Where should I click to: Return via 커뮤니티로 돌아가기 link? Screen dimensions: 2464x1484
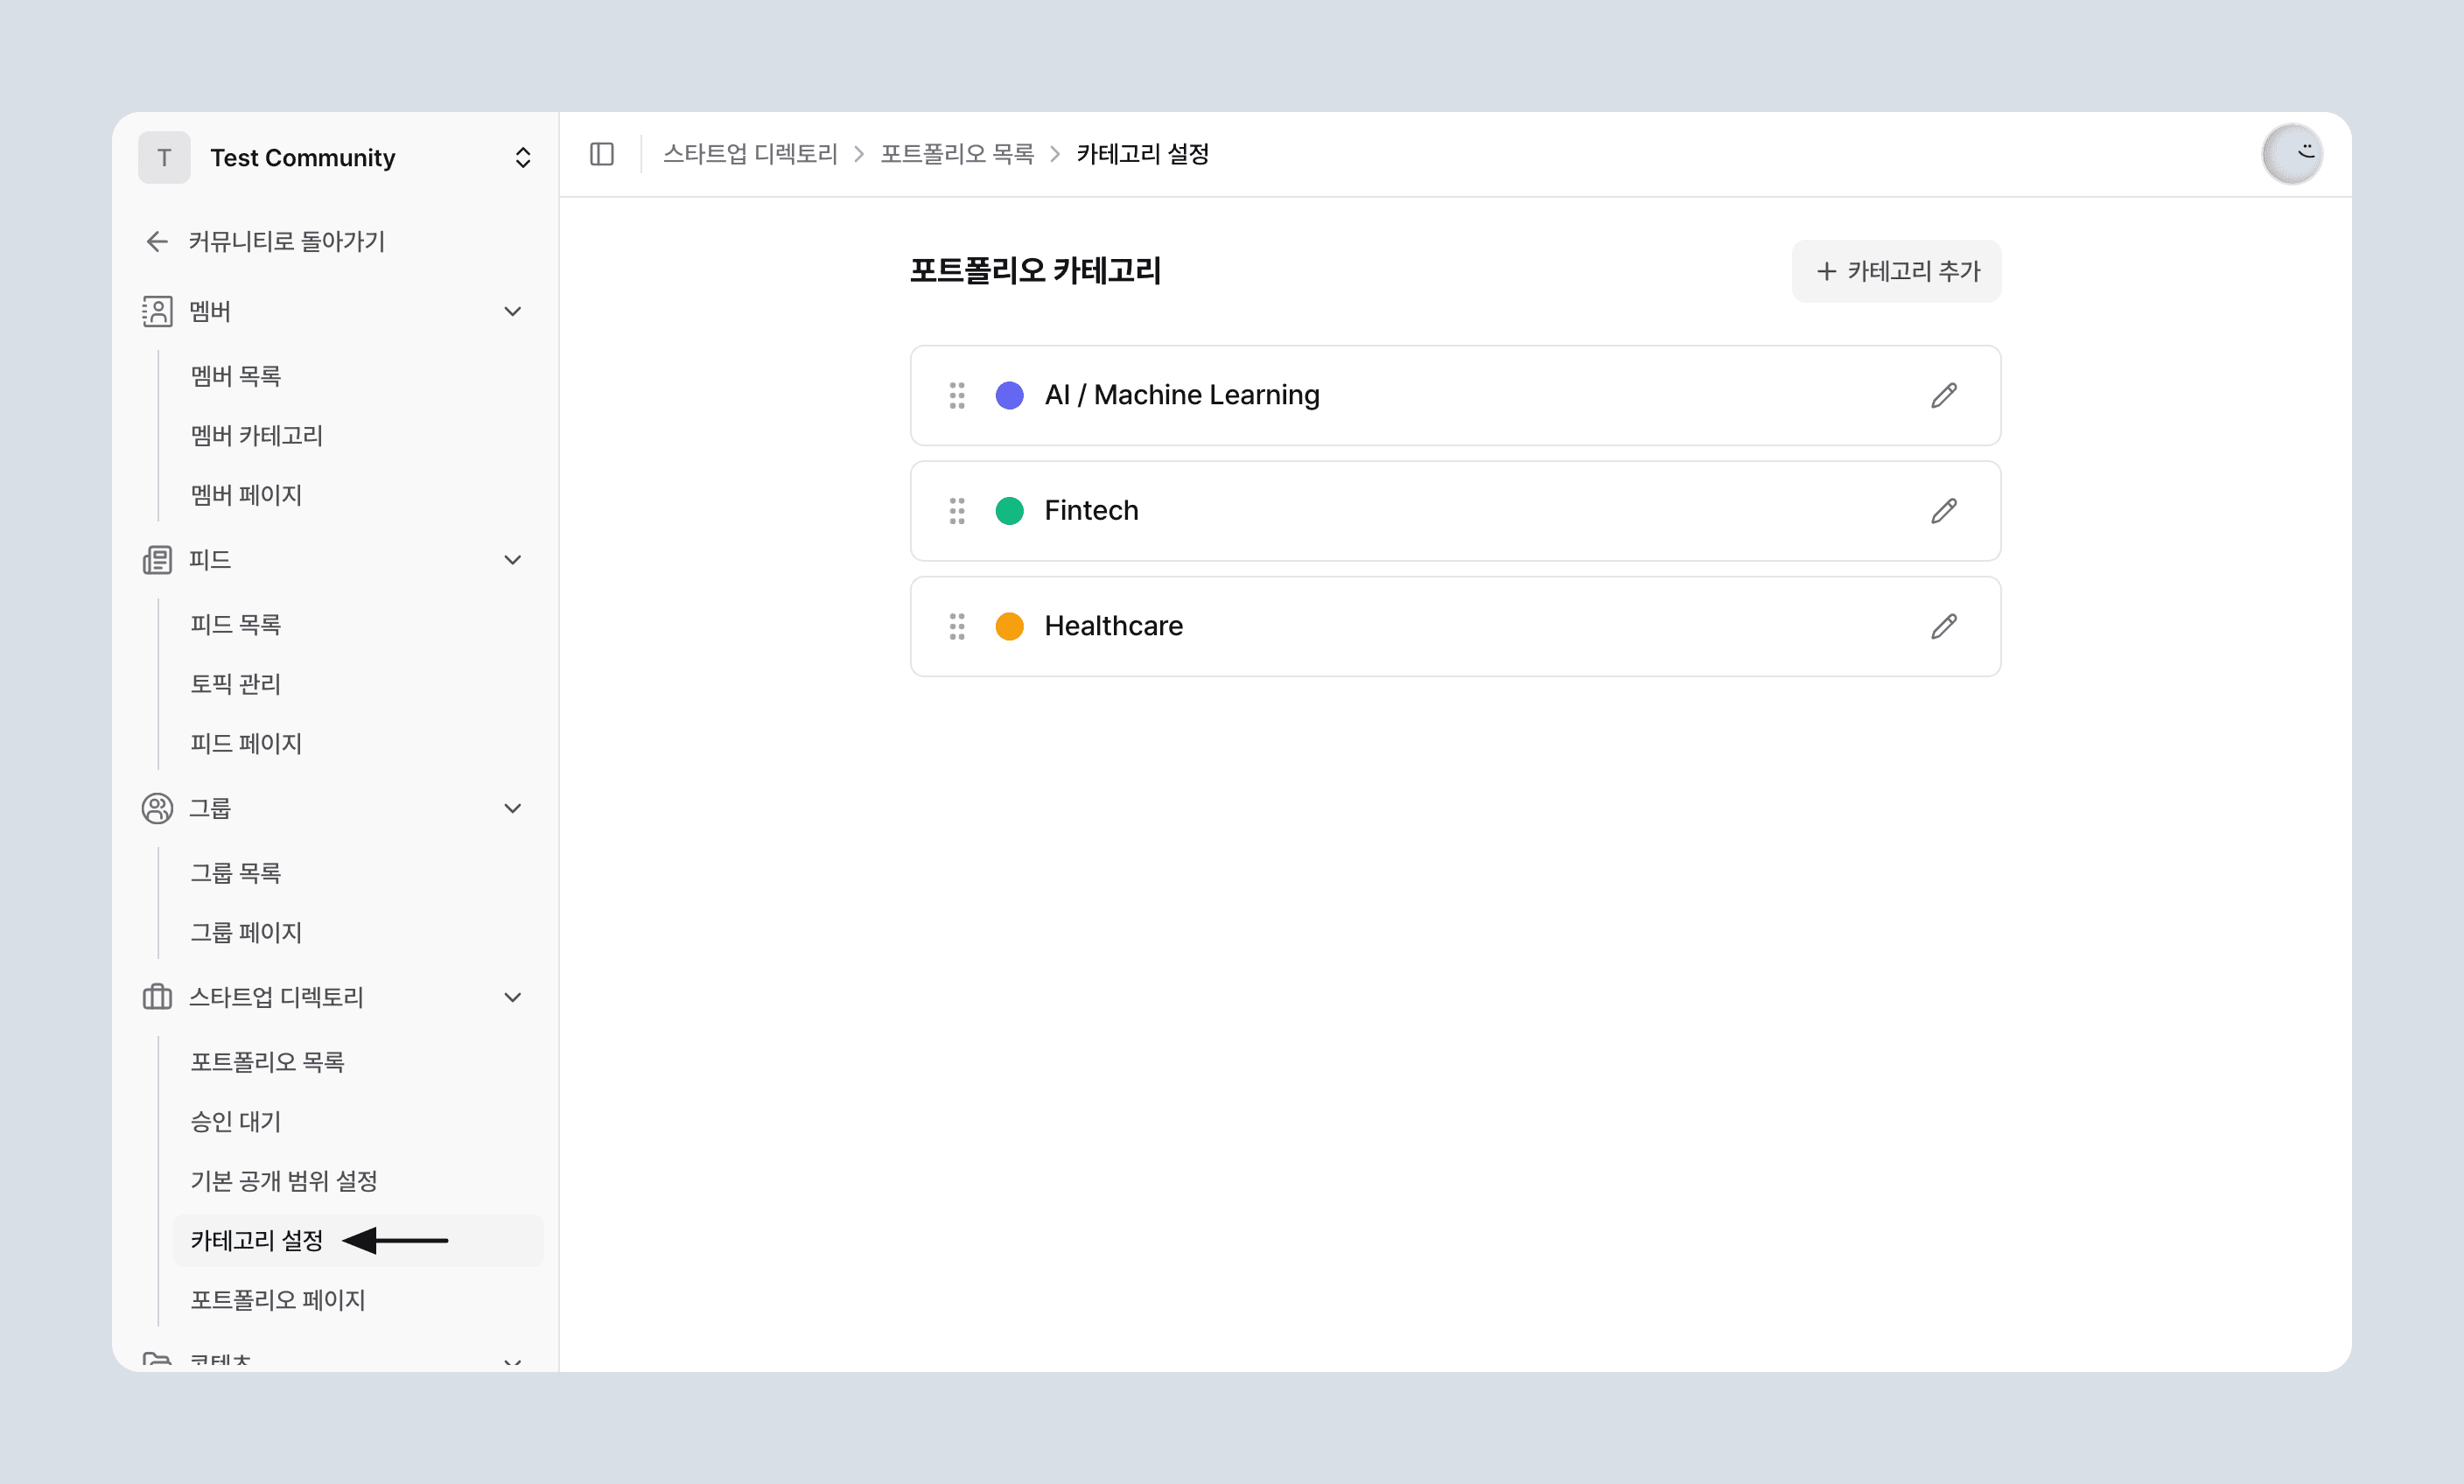coord(286,241)
